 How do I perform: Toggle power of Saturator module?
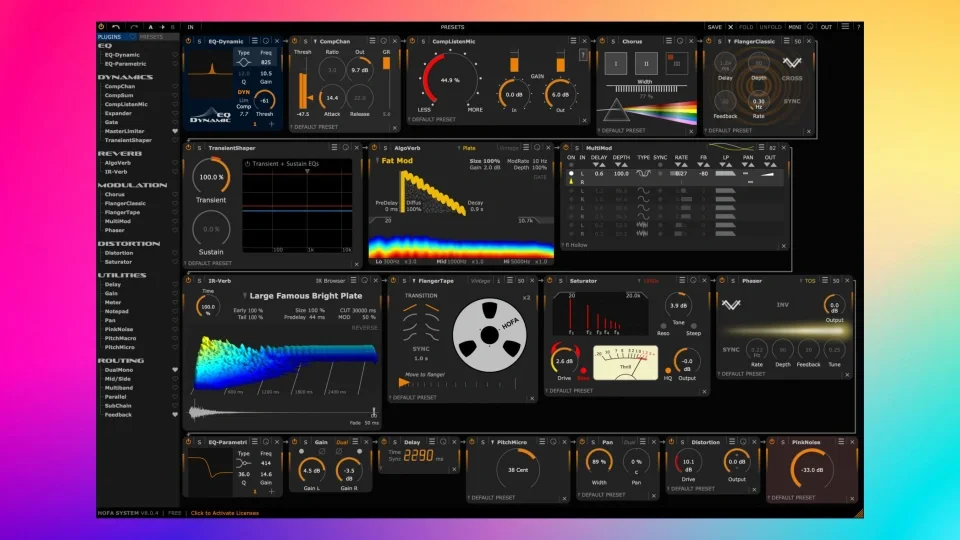550,280
